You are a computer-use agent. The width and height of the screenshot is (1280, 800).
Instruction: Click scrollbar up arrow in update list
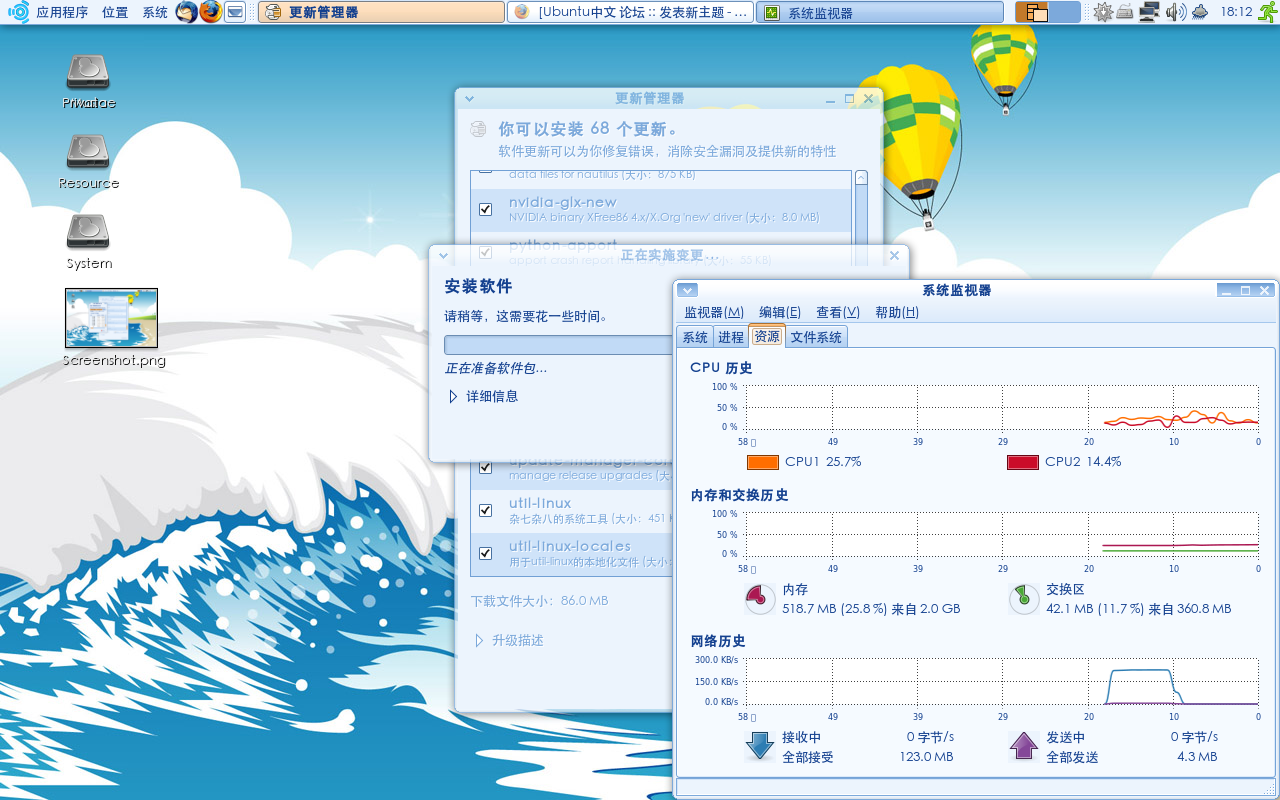861,177
